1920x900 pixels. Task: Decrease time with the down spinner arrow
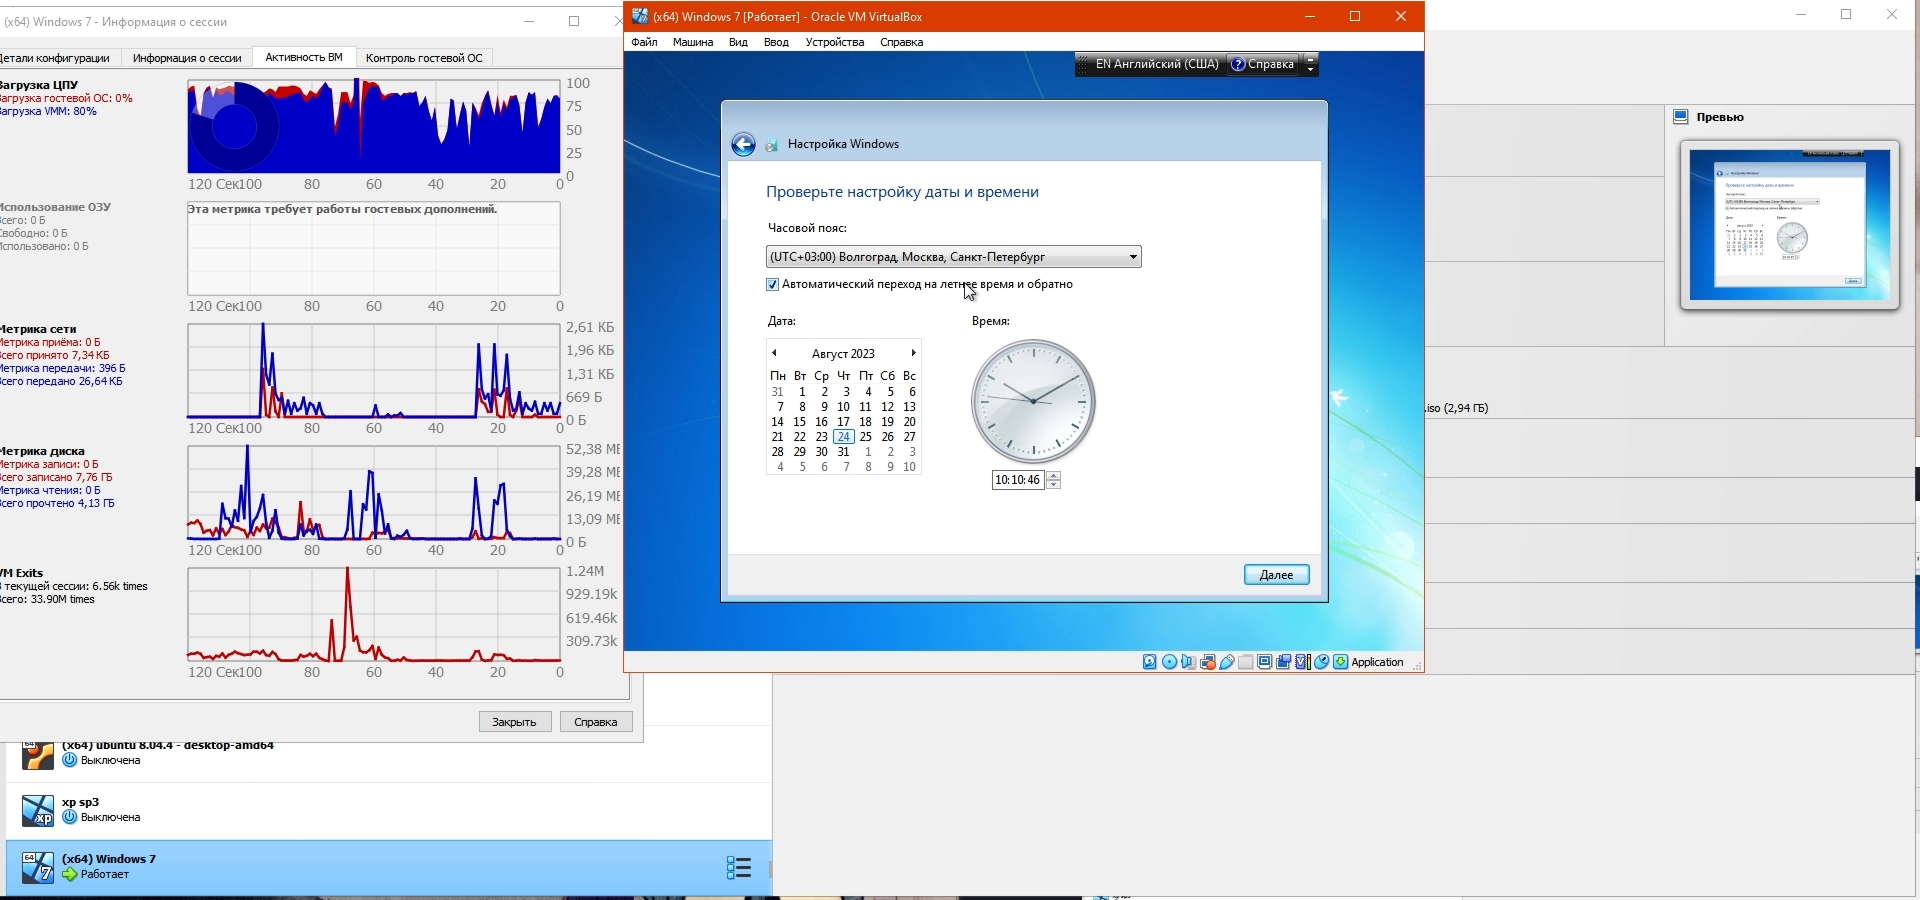pyautogui.click(x=1053, y=485)
